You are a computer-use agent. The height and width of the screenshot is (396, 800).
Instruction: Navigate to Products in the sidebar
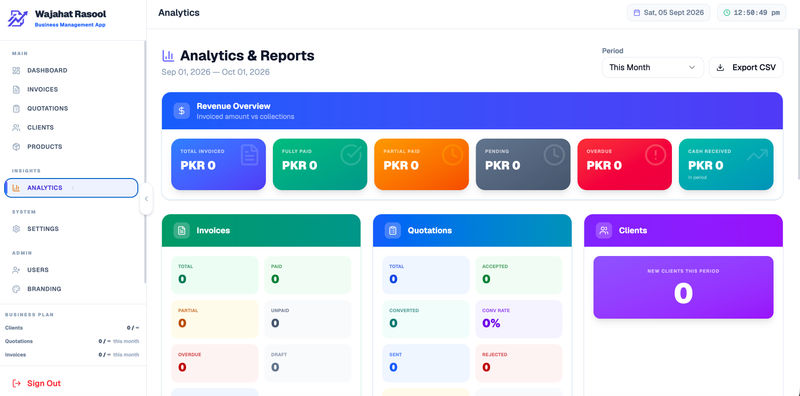(x=71, y=147)
